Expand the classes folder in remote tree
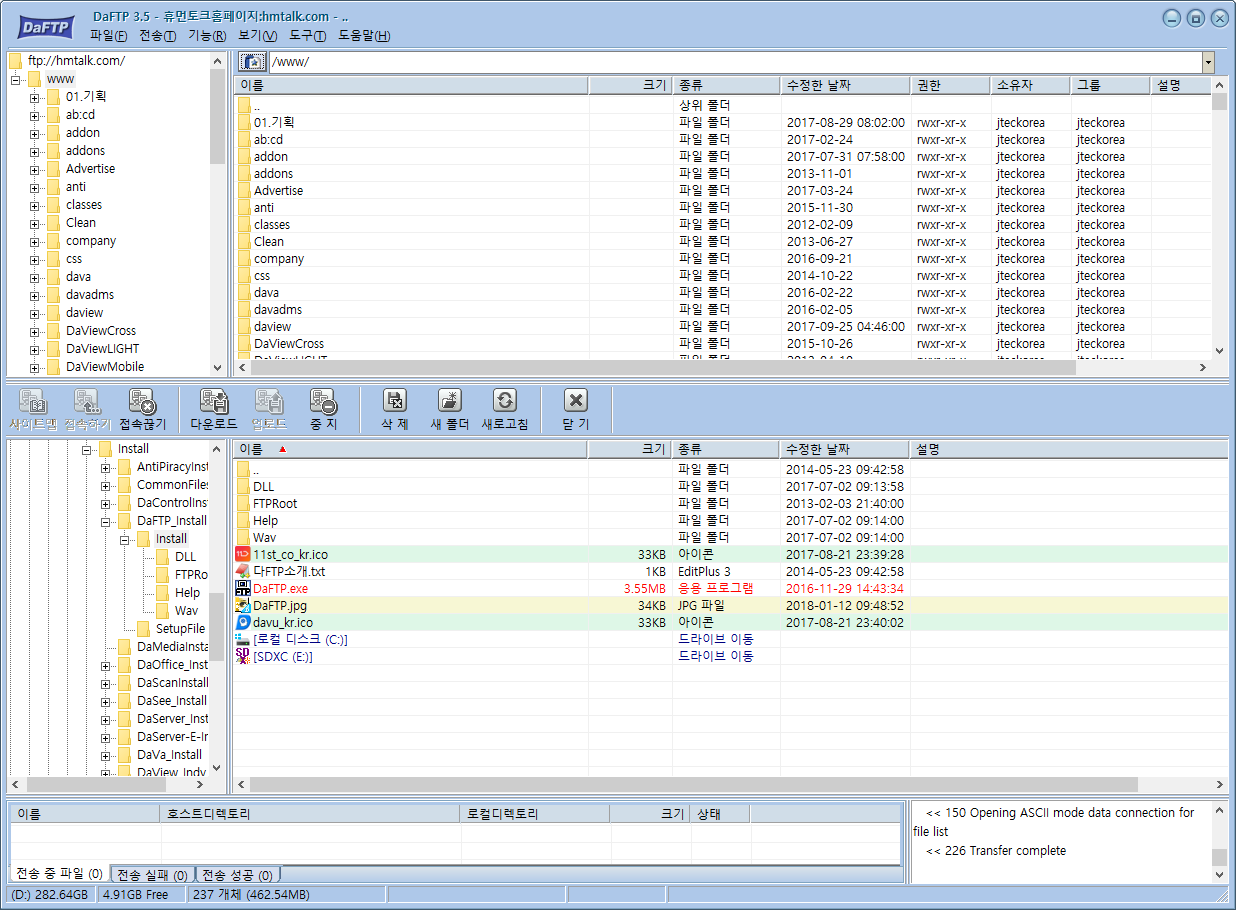This screenshot has height=910, width=1236. [34, 205]
